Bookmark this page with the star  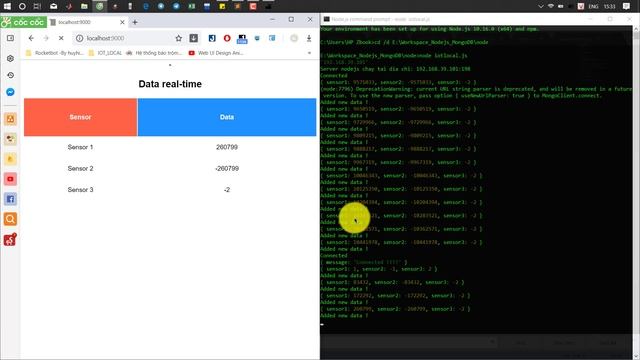[178, 38]
